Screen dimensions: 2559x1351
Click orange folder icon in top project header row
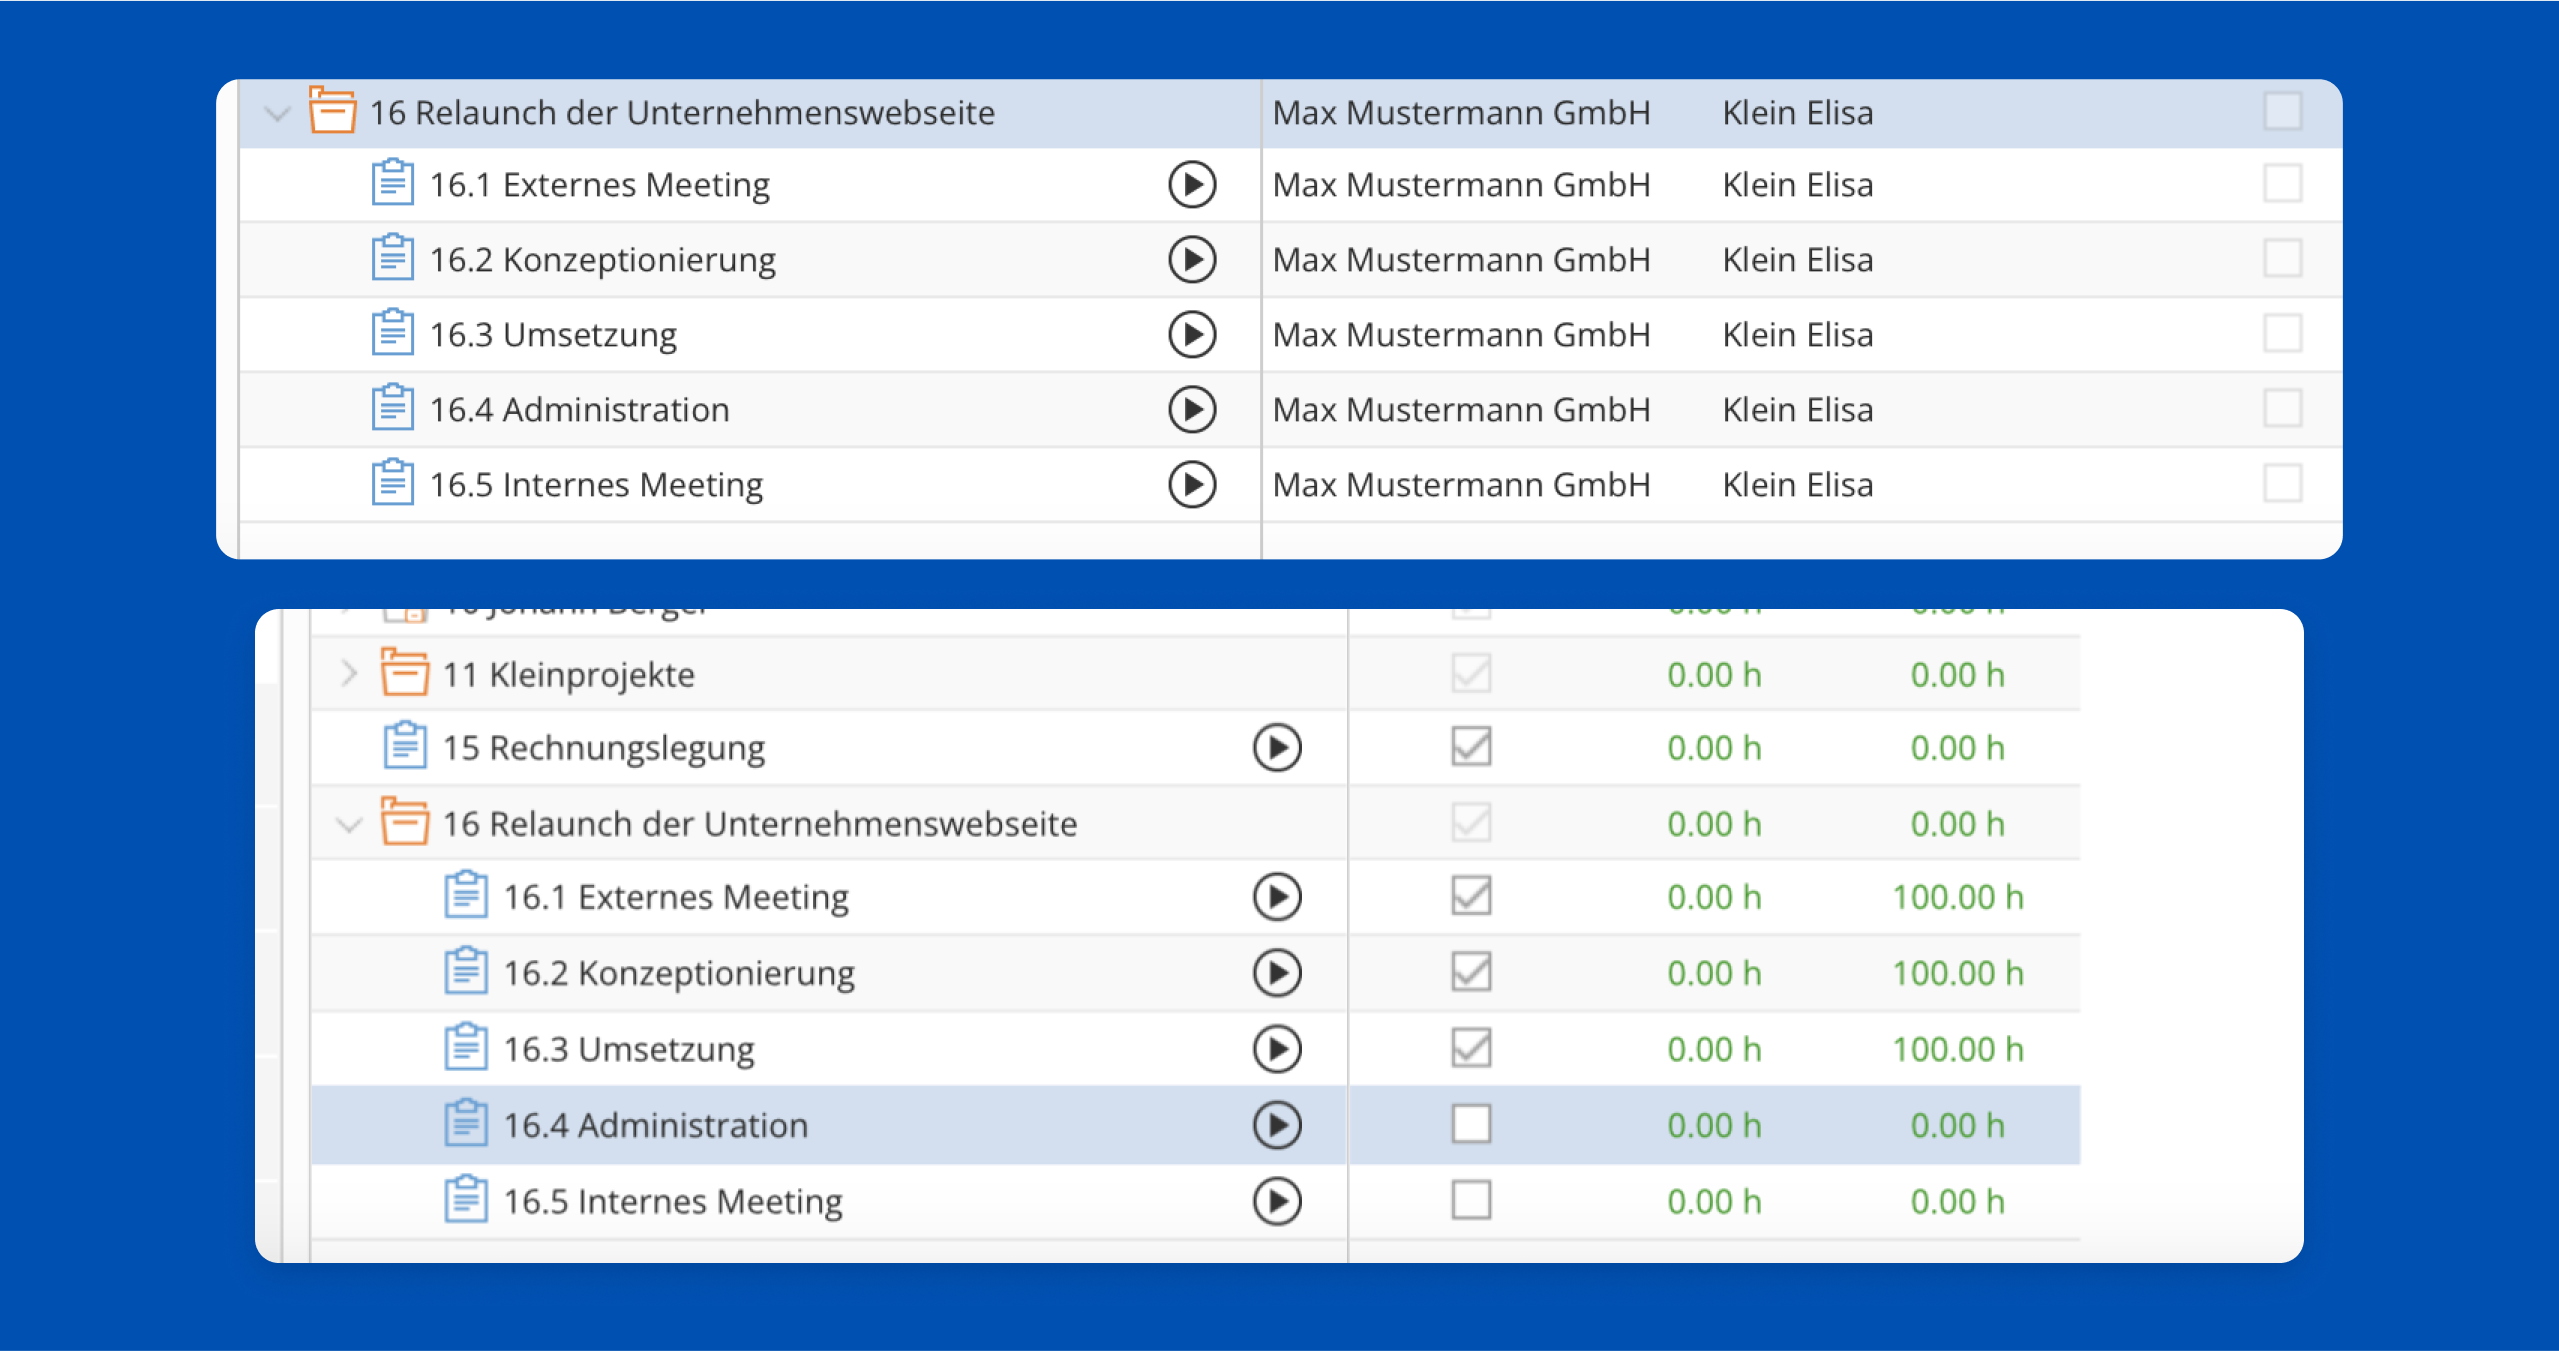332,111
